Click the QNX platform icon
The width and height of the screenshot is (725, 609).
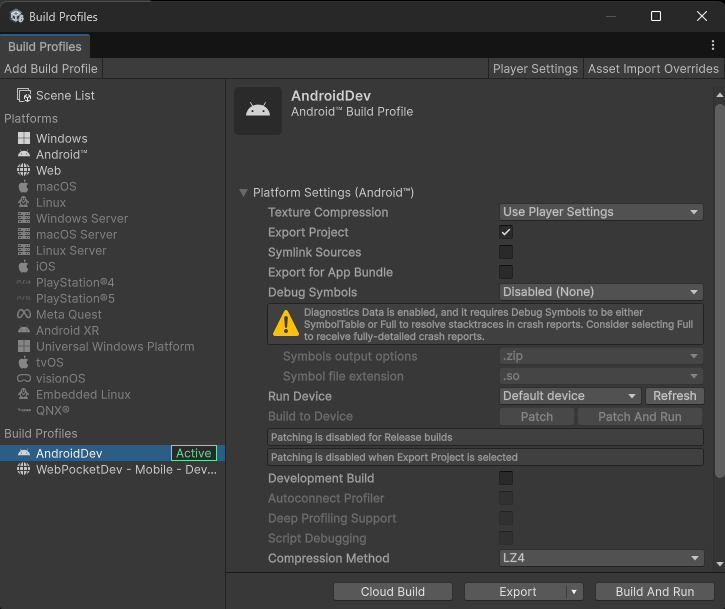click(24, 410)
